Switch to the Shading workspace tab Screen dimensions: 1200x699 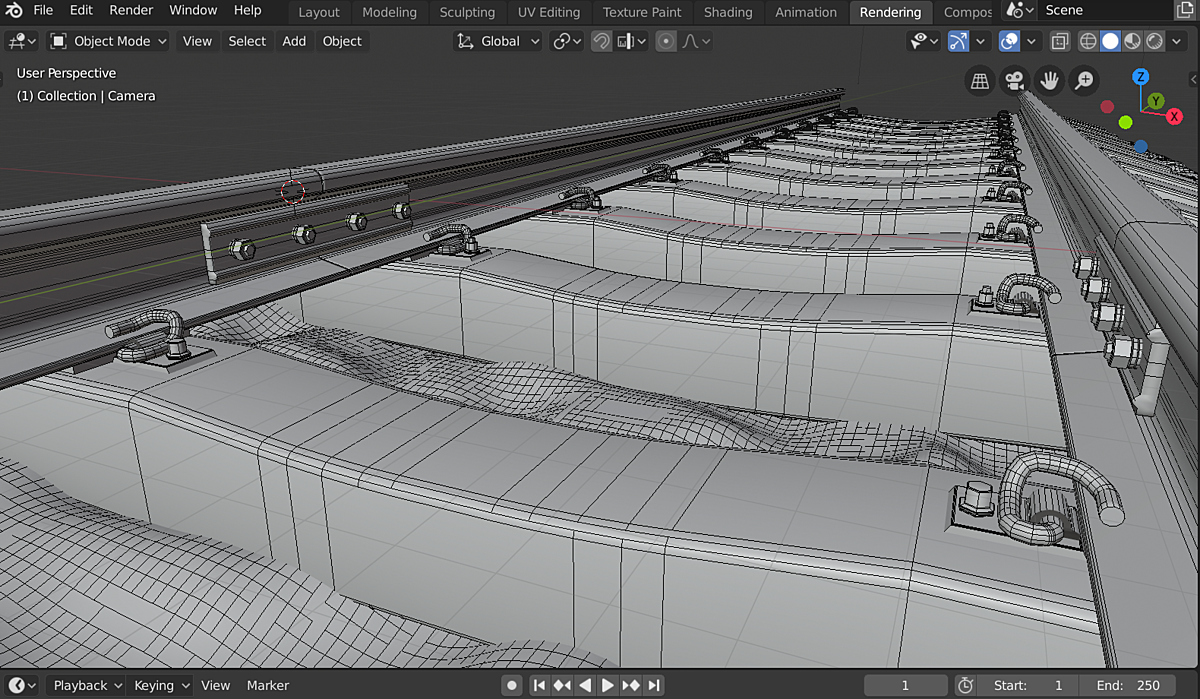coord(728,12)
